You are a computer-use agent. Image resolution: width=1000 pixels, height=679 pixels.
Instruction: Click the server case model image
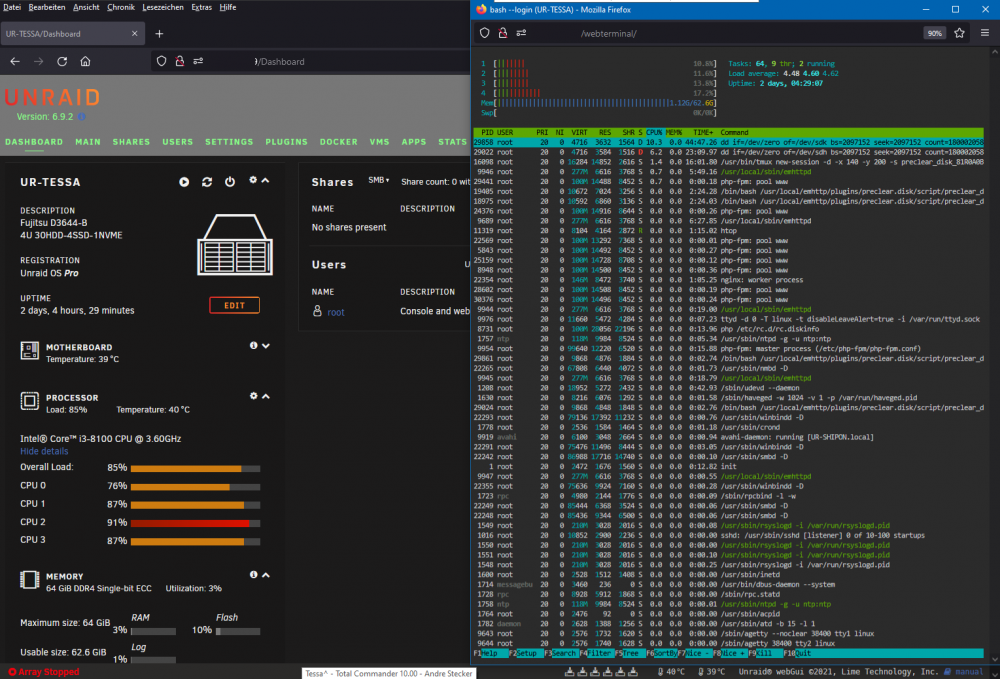tap(235, 245)
